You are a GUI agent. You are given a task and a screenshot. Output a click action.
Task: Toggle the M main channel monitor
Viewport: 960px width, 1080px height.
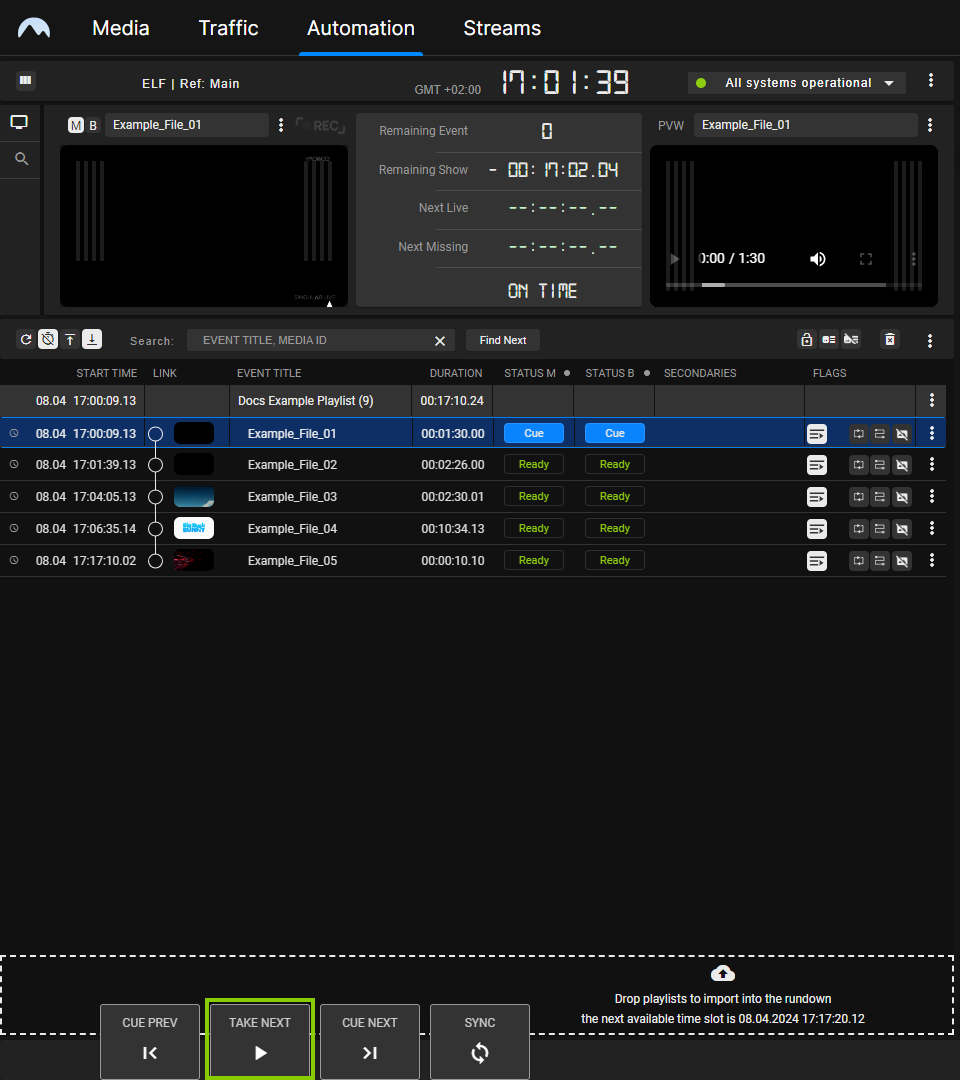point(76,125)
